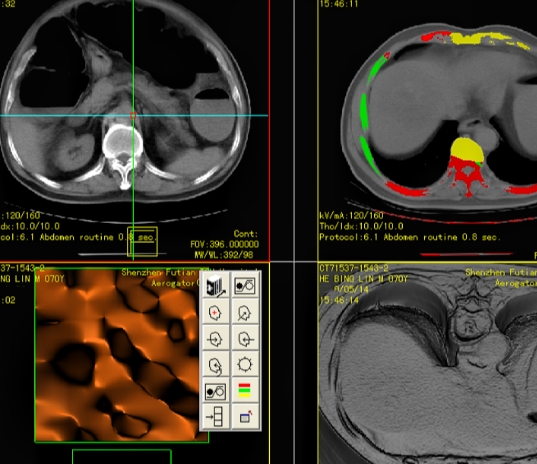Click head icon with left-pointing arrow

pos(245,339)
